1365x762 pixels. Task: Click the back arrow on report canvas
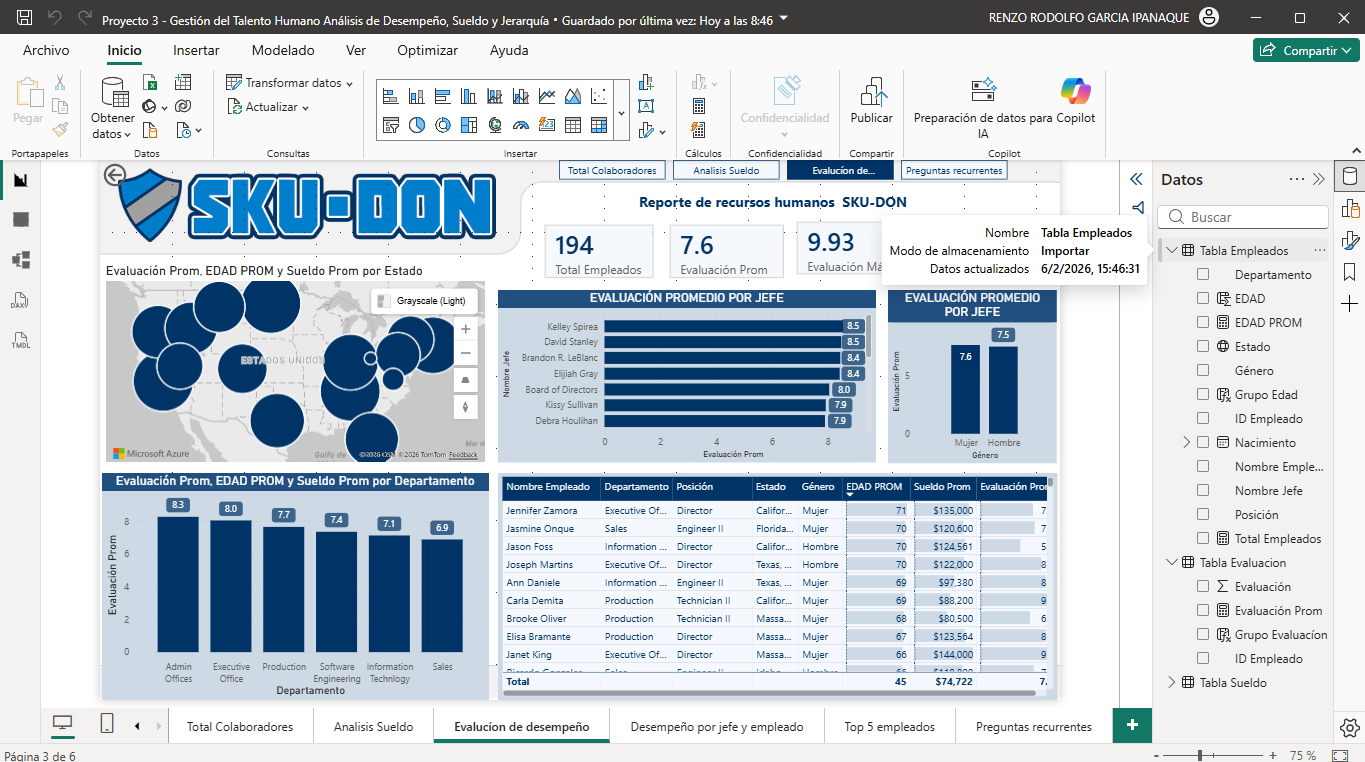click(115, 176)
